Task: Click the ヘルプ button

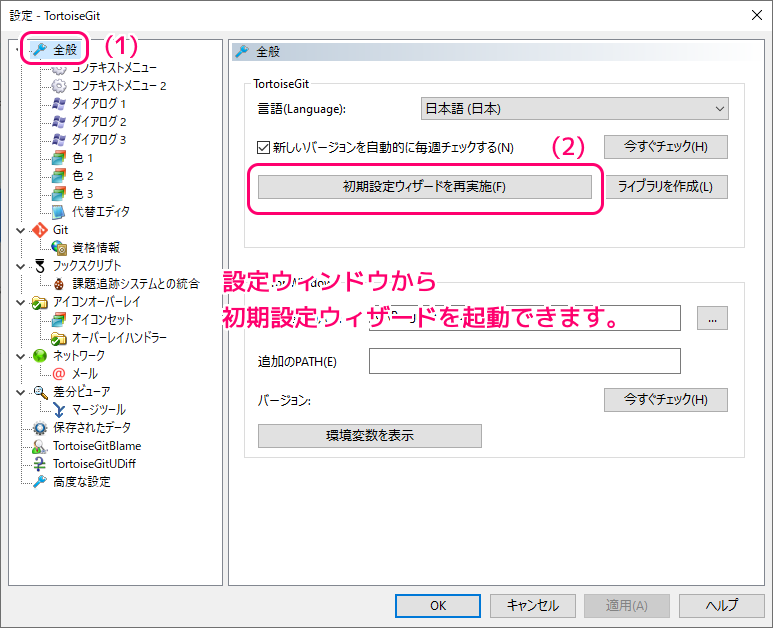Action: click(722, 605)
